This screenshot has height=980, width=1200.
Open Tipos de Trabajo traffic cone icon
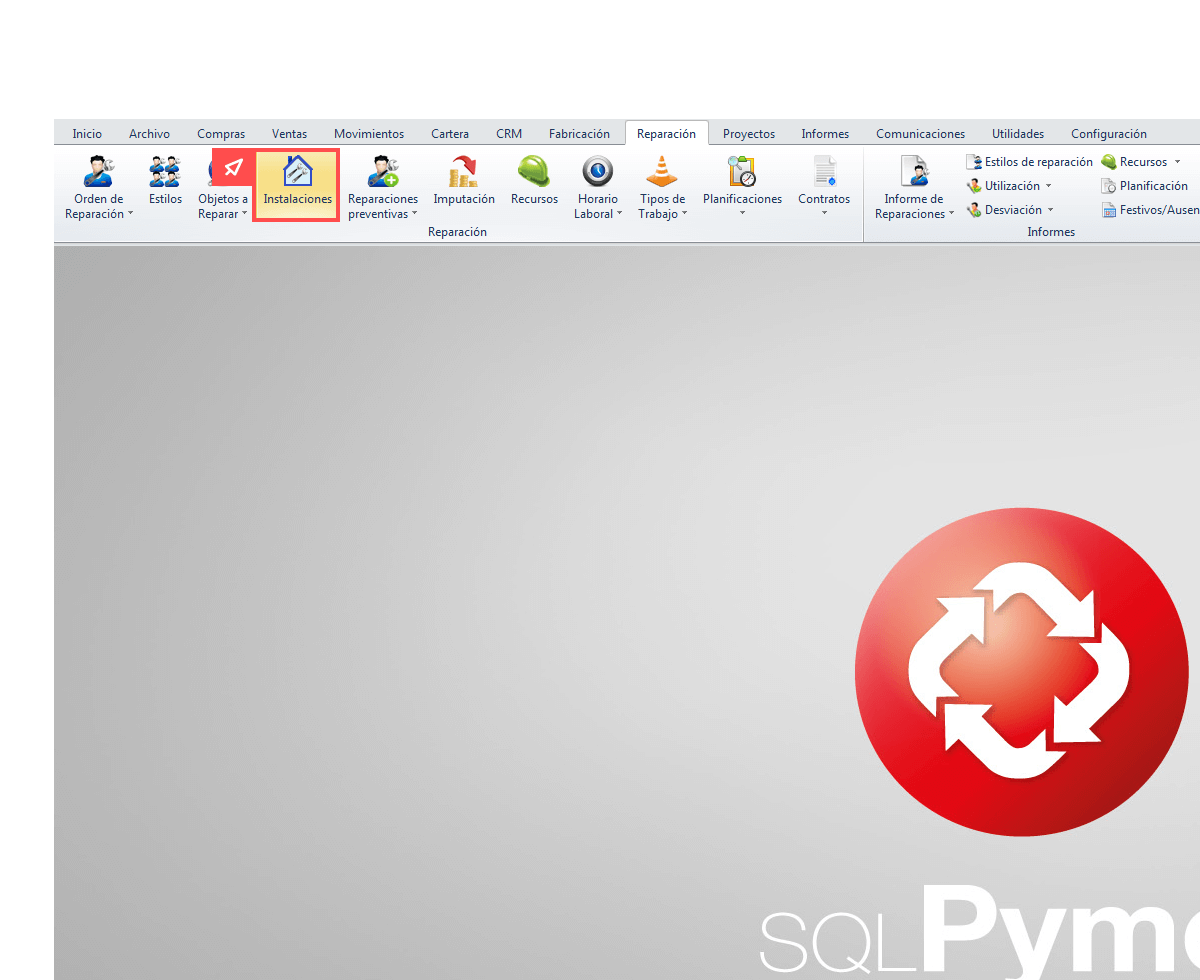(x=661, y=173)
